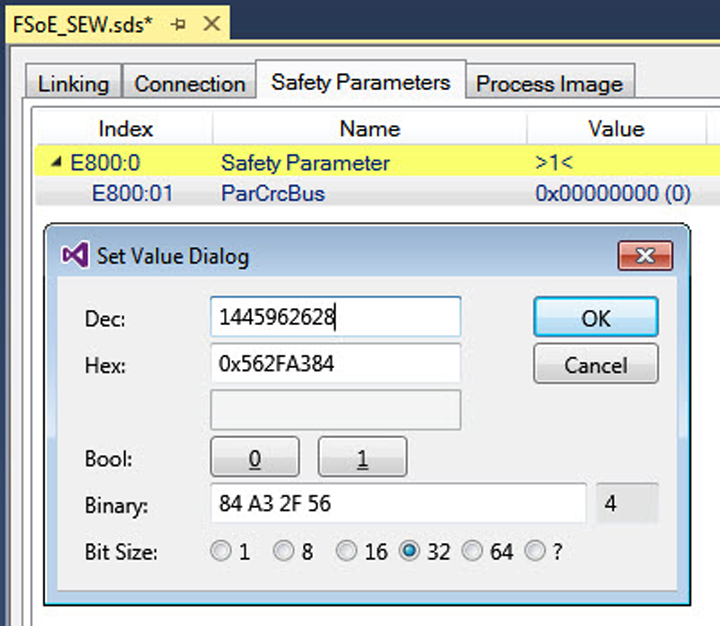The image size is (720, 626).
Task: Set Bool value to 0
Action: click(254, 458)
